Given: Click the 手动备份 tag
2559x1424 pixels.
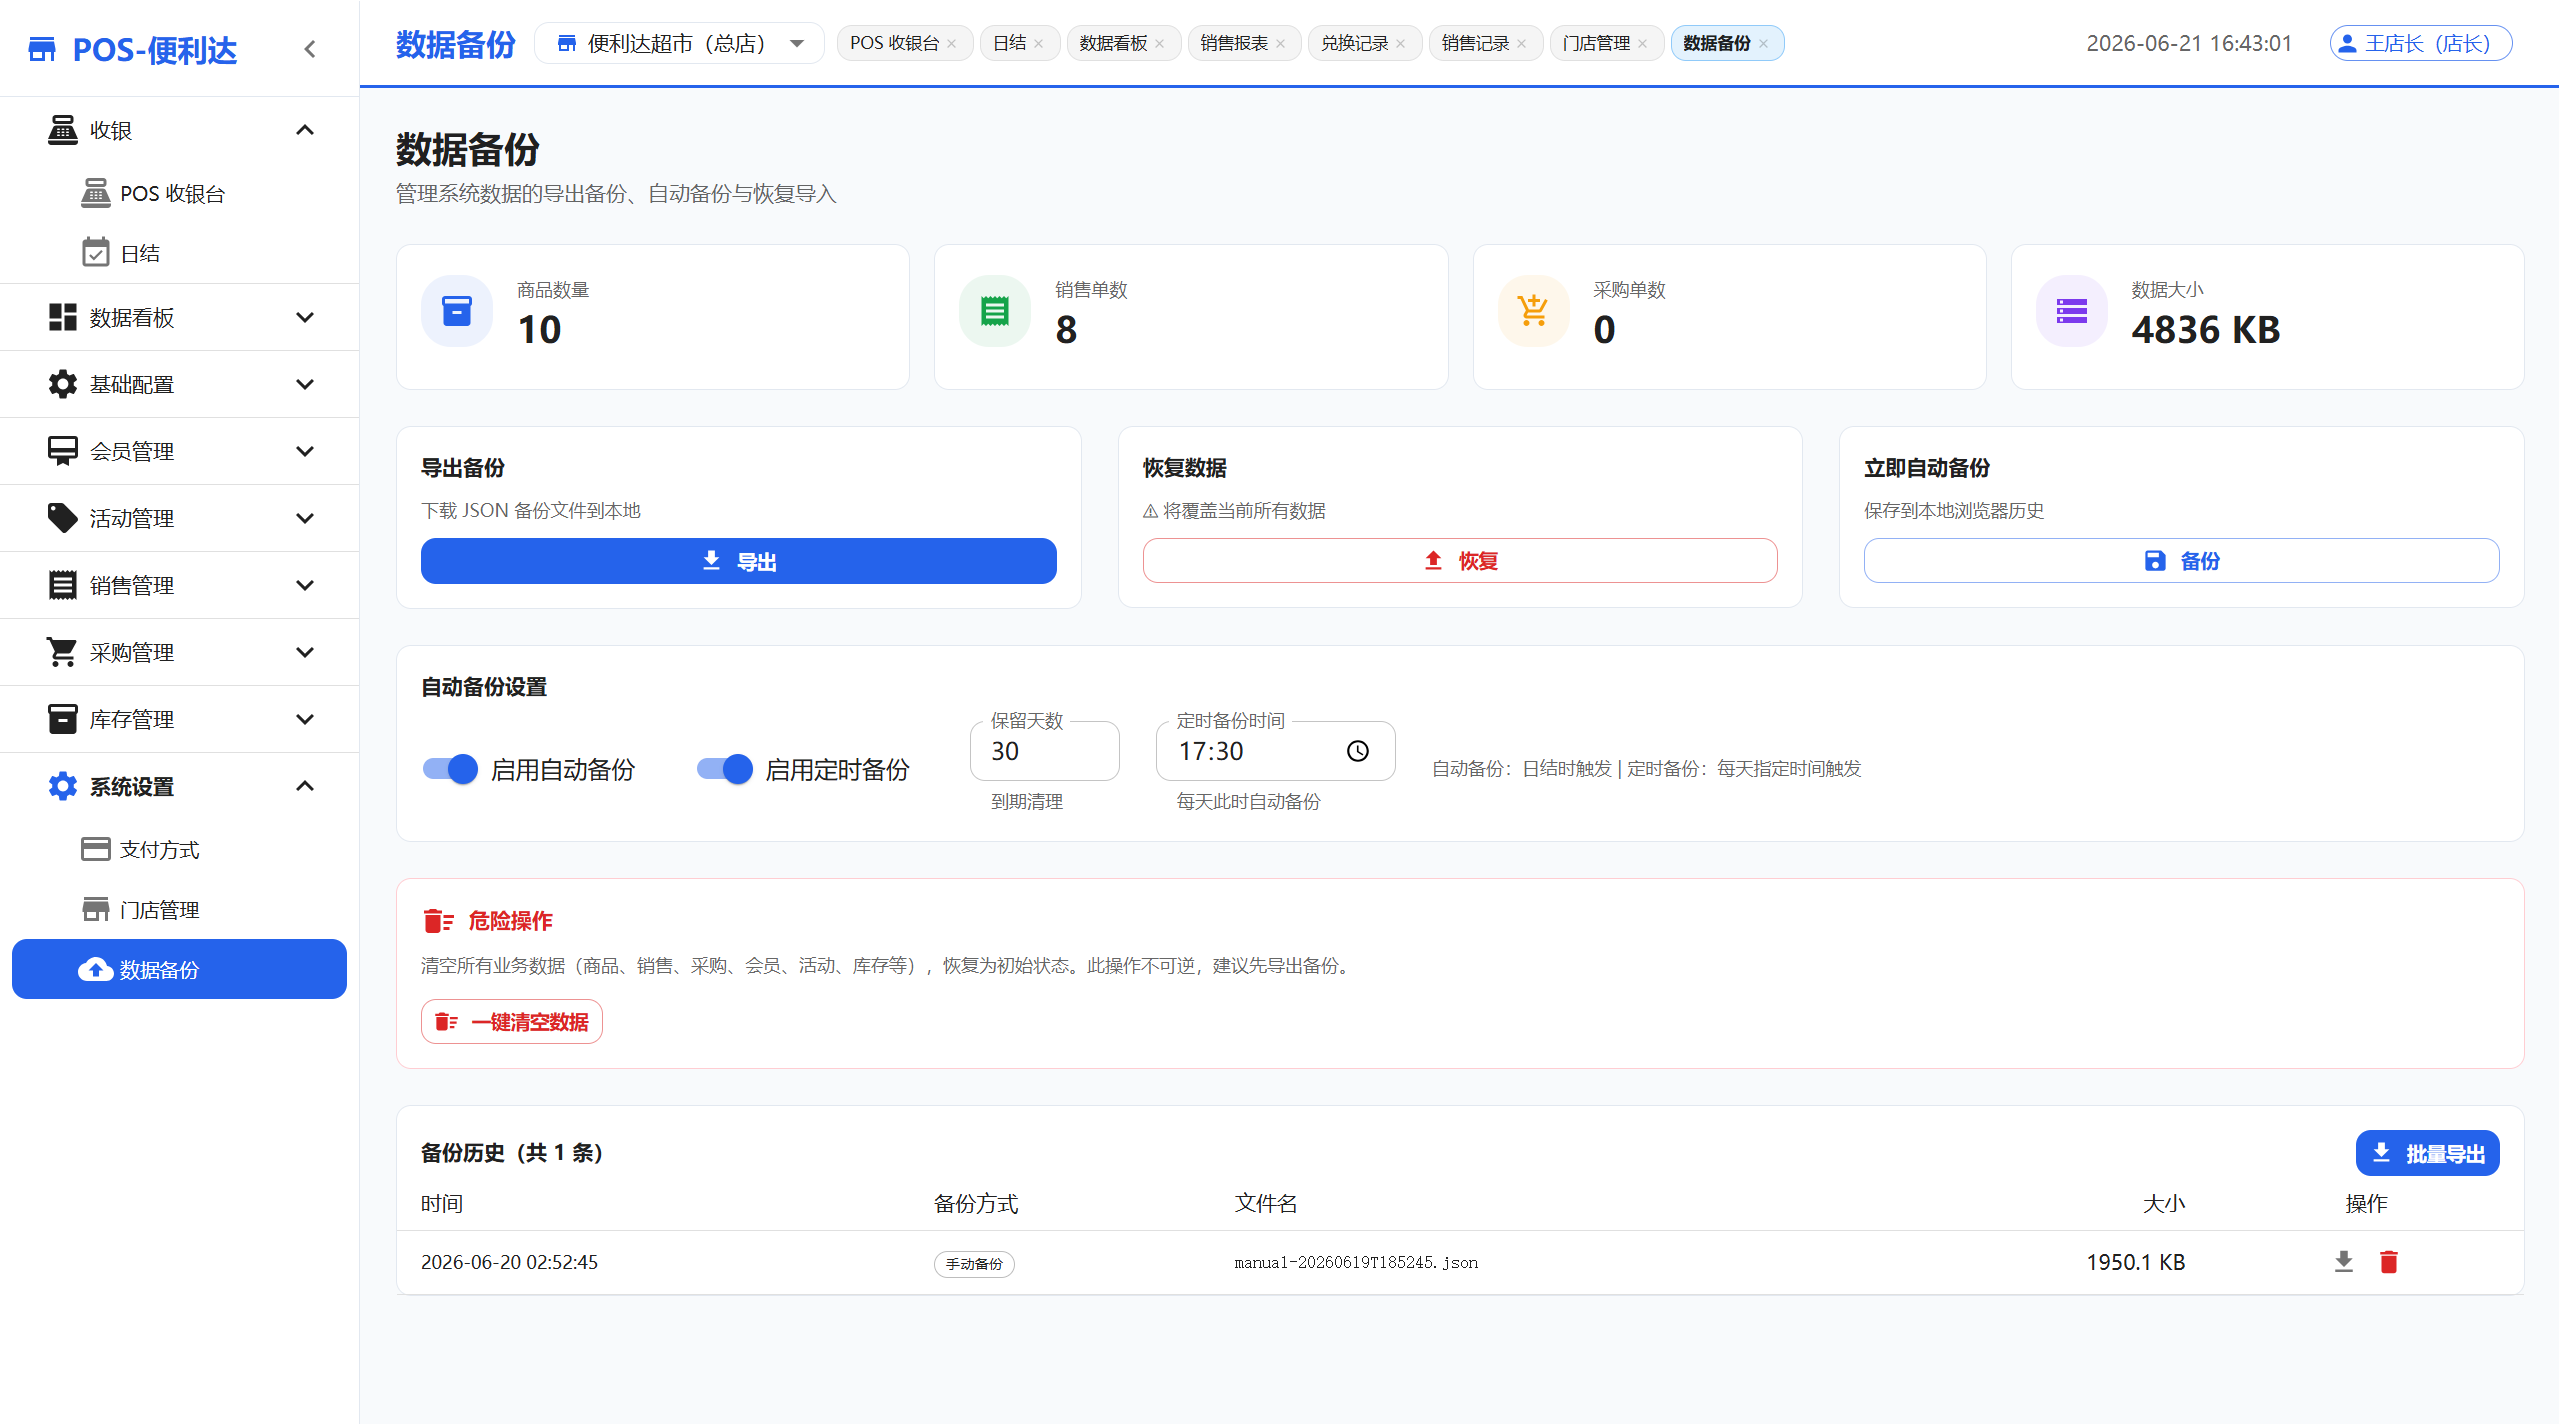Looking at the screenshot, I should [974, 1264].
